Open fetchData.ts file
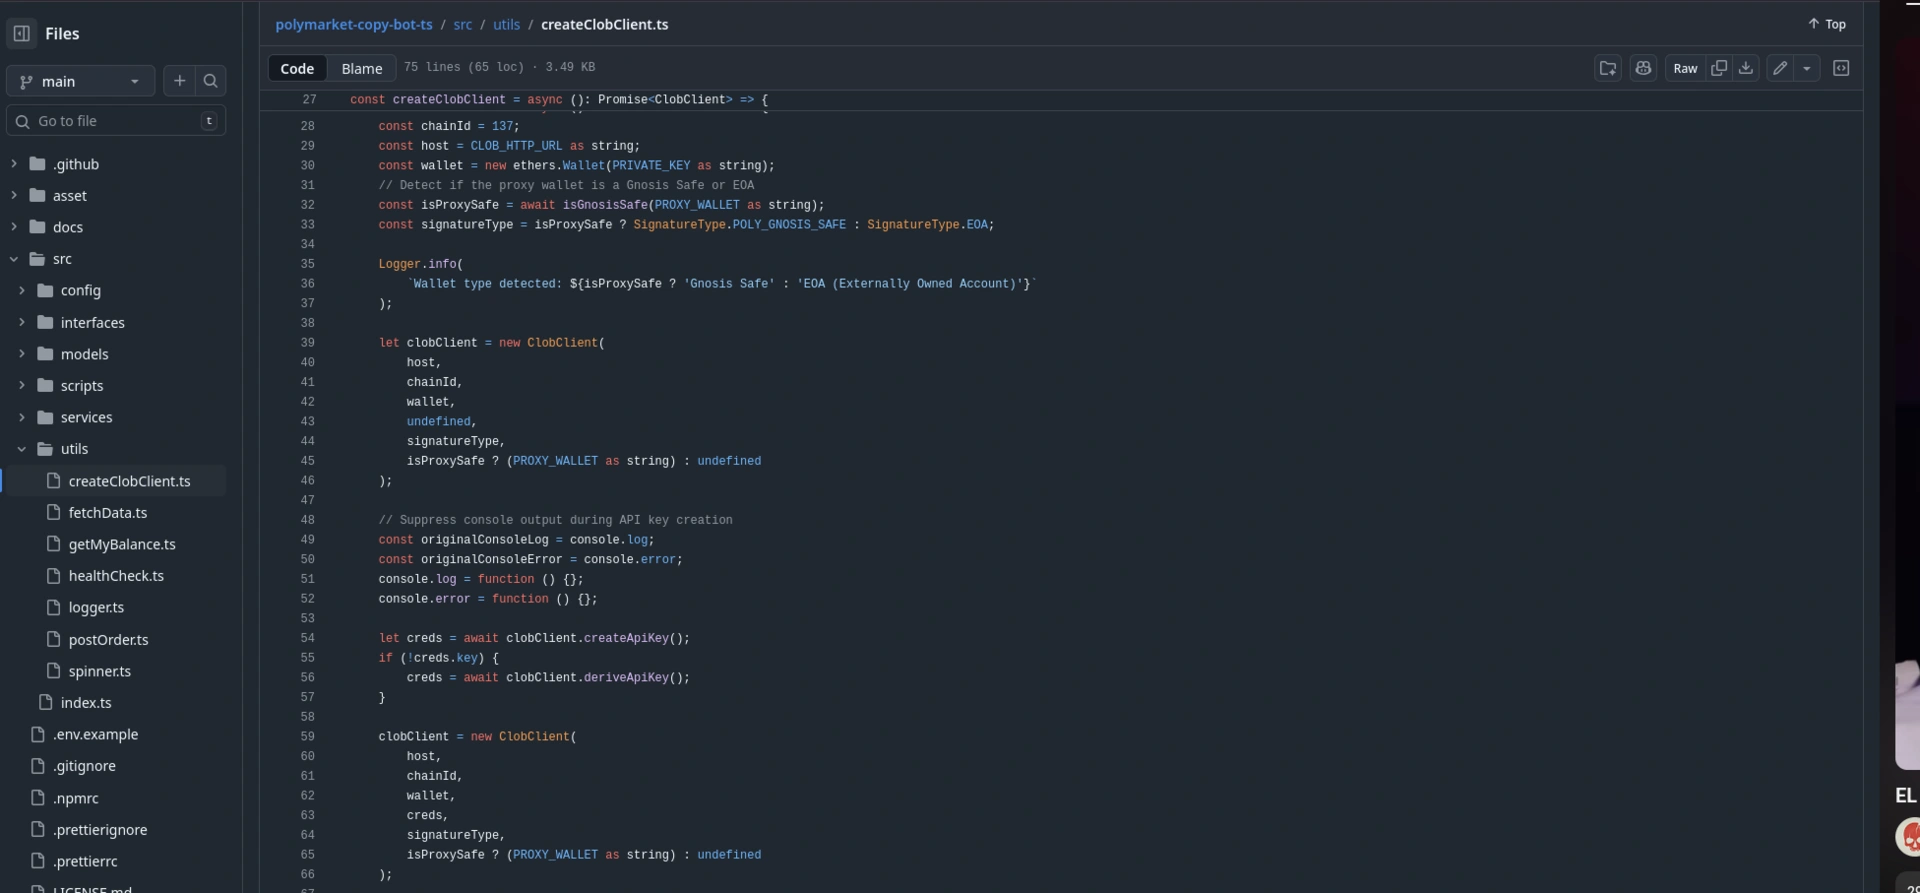Screen dimensions: 1920x893 pyautogui.click(x=108, y=512)
